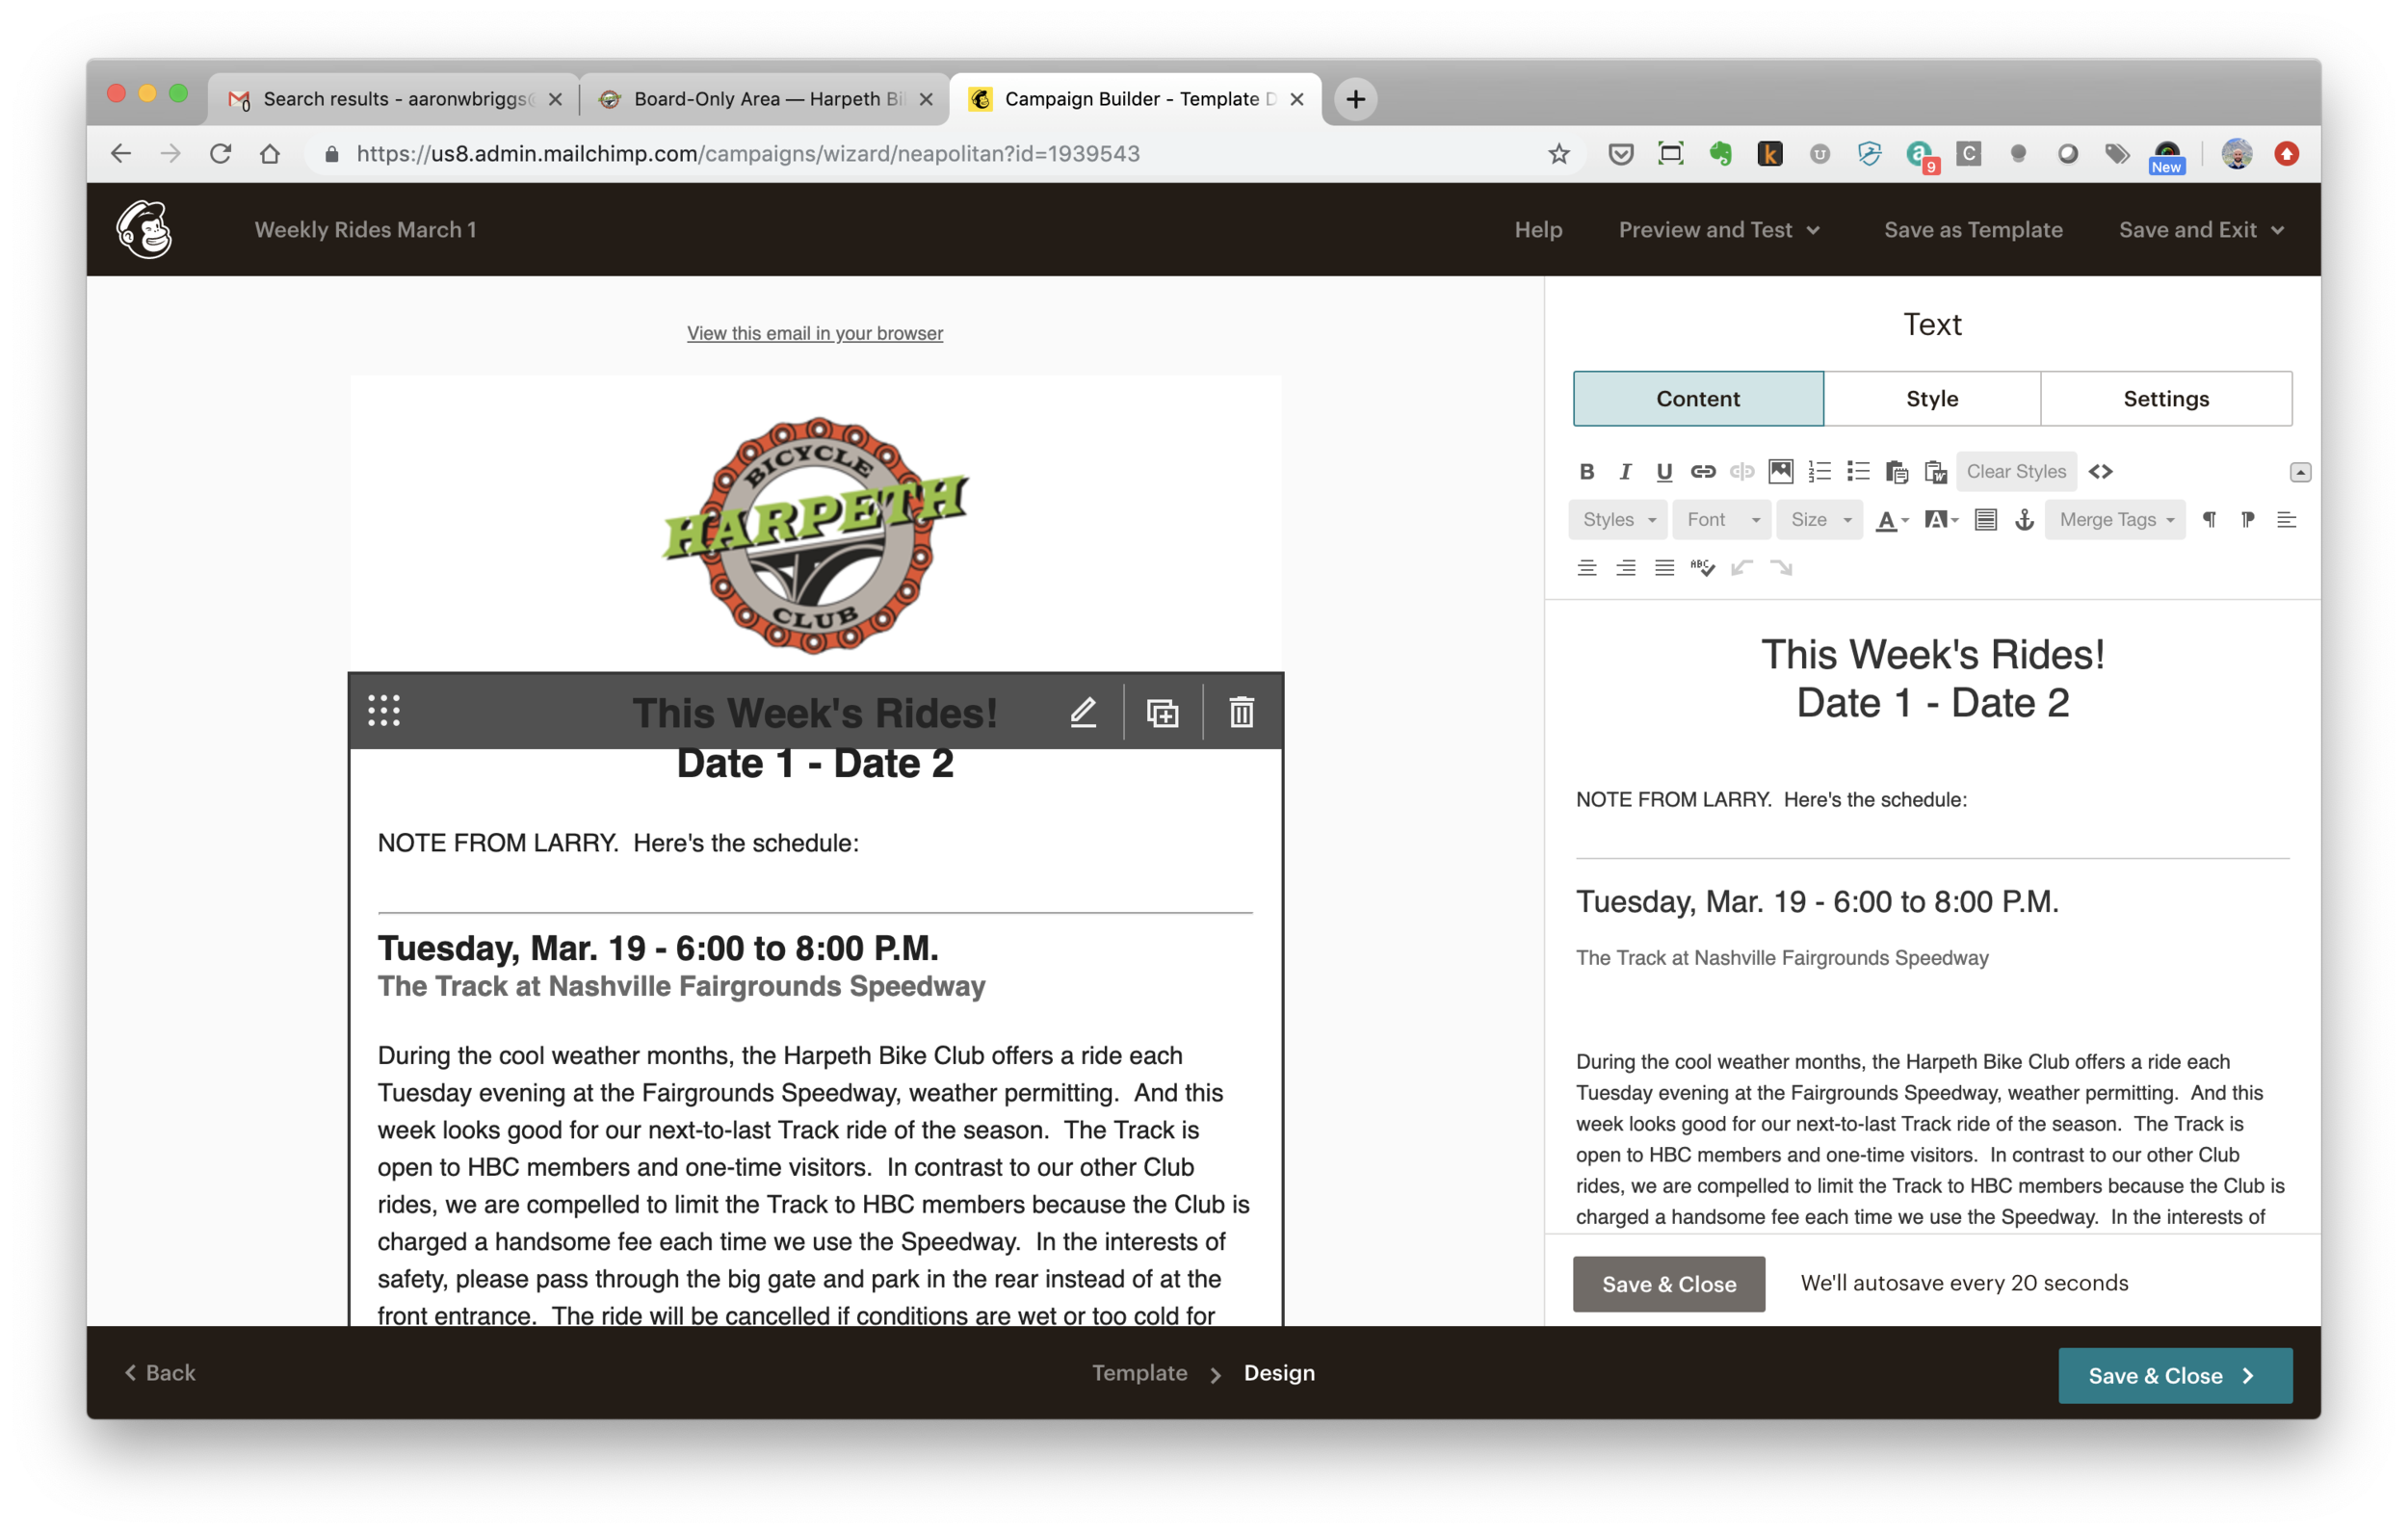The image size is (2408, 1534).
Task: Click the Evernote extension icon
Action: (x=1720, y=153)
